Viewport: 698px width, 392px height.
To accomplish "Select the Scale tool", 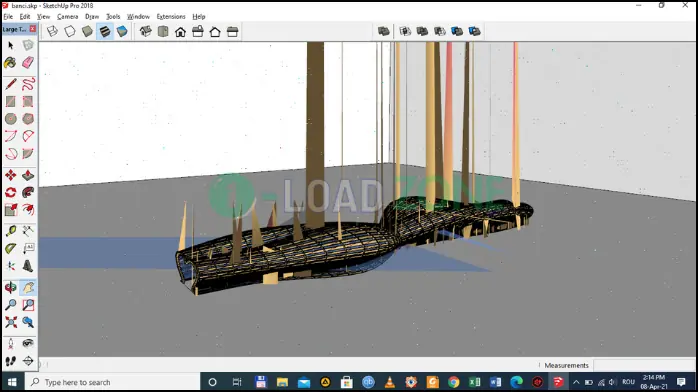I will pos(11,210).
